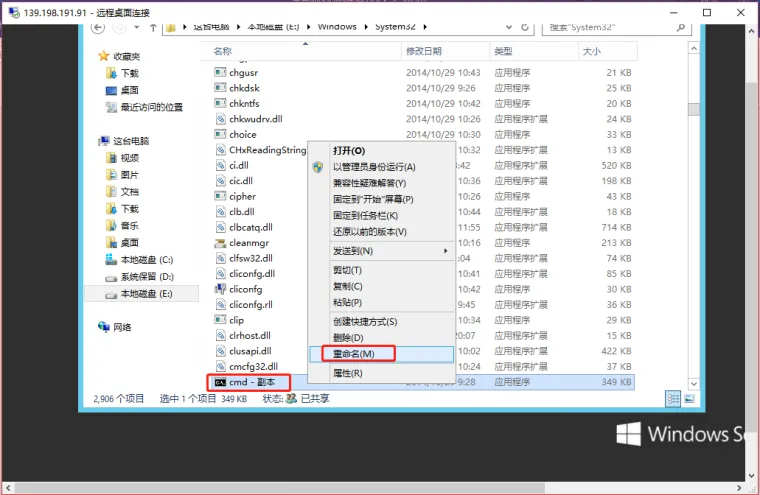Select cic.dll file
The image size is (760, 495).
(234, 181)
